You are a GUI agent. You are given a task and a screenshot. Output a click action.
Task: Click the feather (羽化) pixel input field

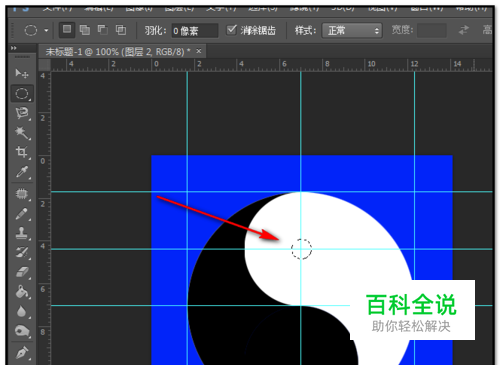point(195,31)
